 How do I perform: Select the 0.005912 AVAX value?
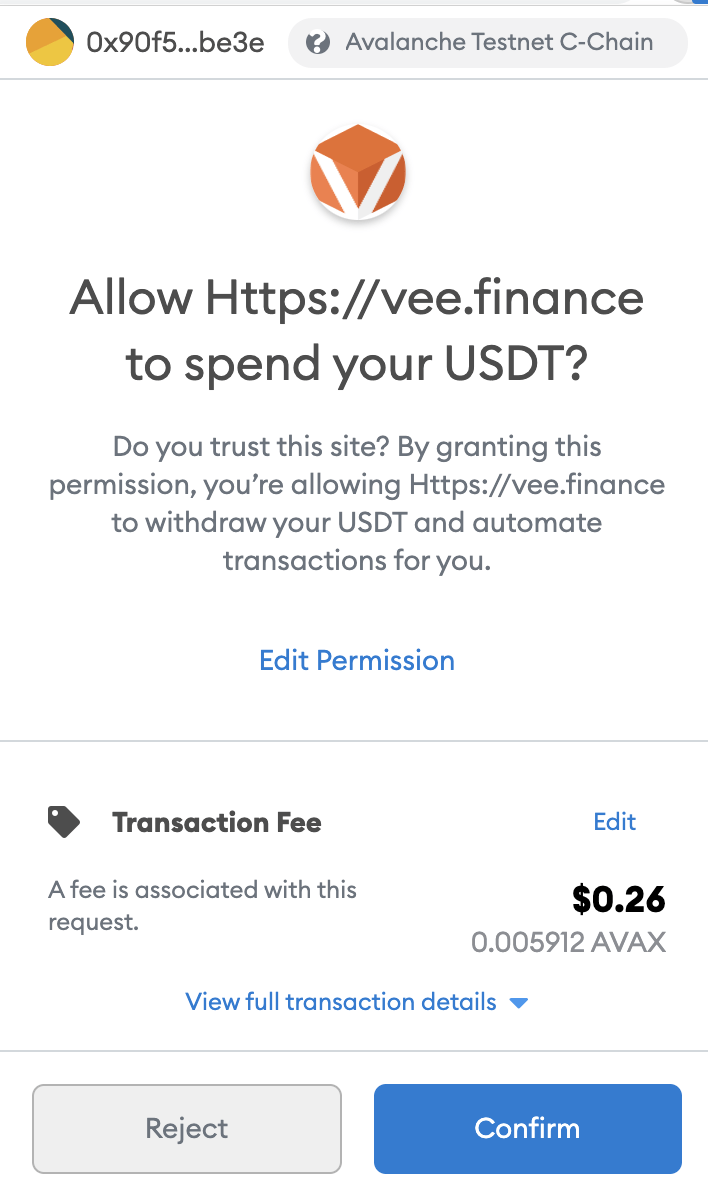click(569, 941)
